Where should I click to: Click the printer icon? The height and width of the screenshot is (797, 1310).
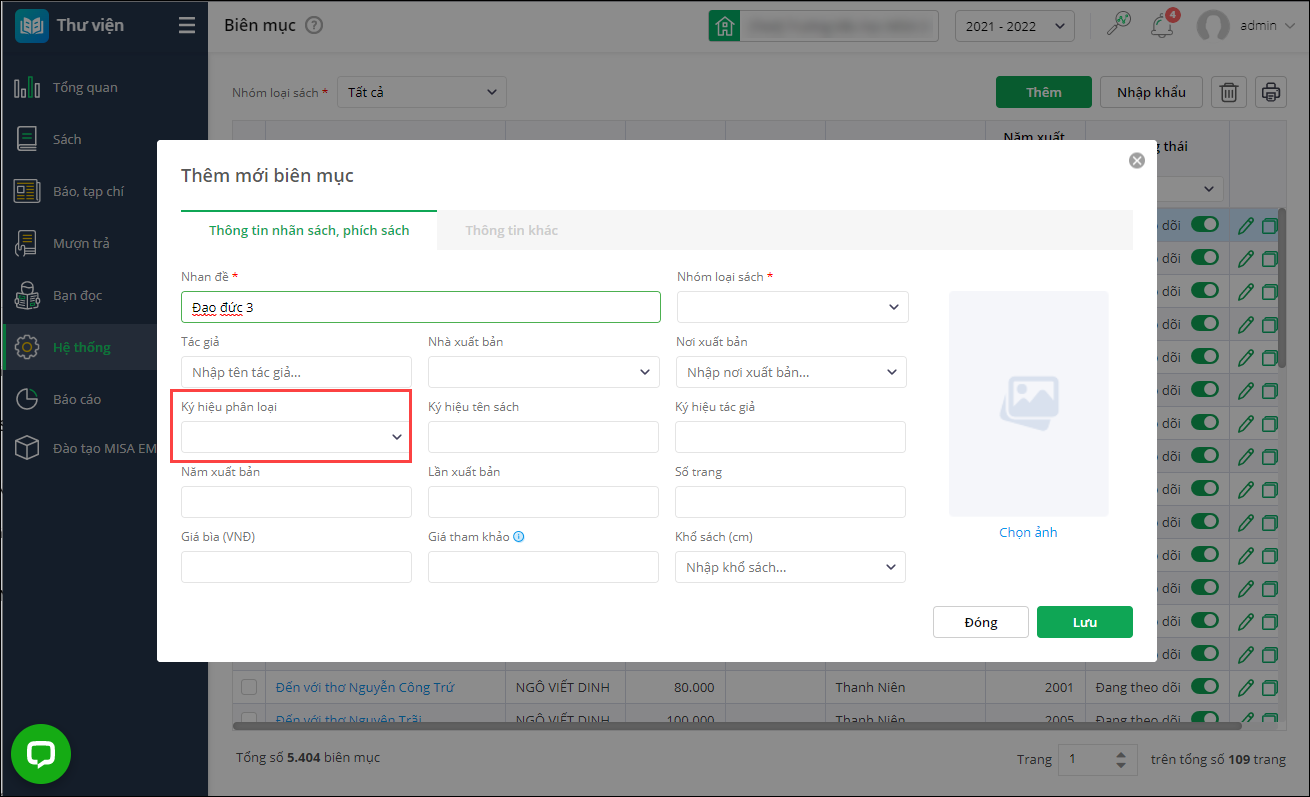[x=1271, y=92]
